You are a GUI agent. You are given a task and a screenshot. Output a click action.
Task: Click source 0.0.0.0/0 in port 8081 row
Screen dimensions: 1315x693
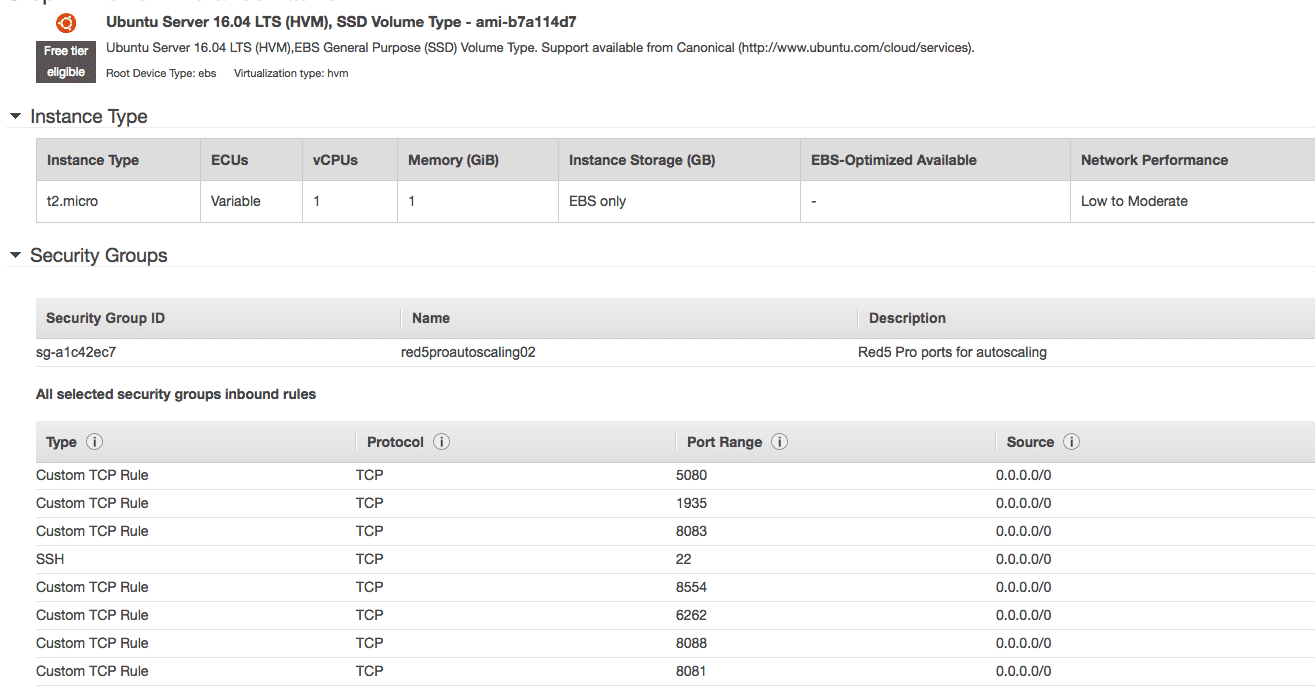click(1023, 671)
